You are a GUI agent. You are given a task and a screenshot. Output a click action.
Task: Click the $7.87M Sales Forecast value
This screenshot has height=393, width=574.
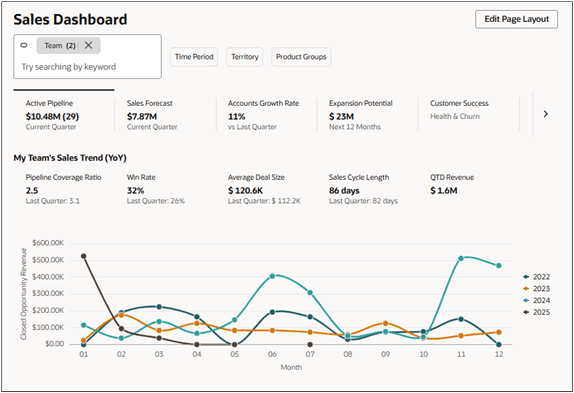pos(142,117)
